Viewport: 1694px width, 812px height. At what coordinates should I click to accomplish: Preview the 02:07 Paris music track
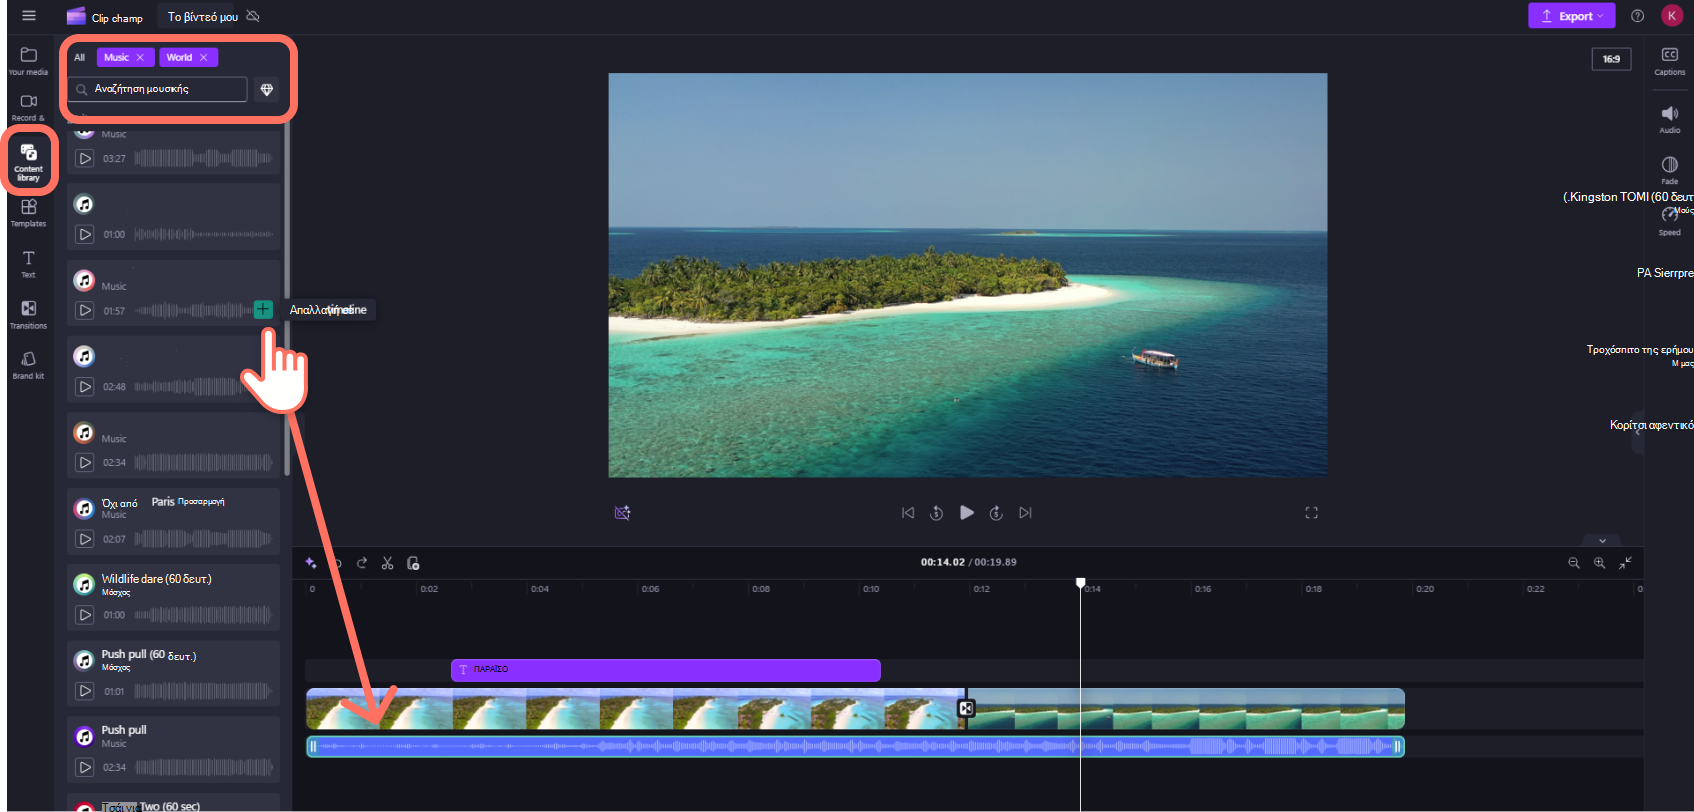pyautogui.click(x=86, y=539)
